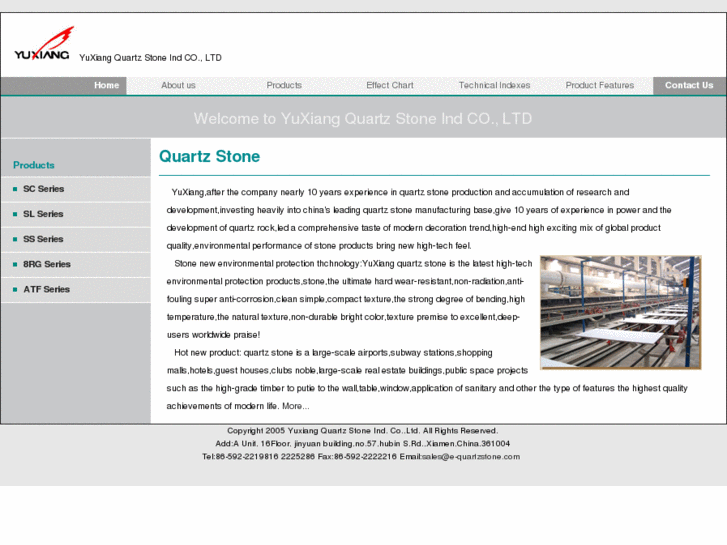The width and height of the screenshot is (727, 545).
Task: Select SL Series in the sidebar
Action: tap(43, 214)
